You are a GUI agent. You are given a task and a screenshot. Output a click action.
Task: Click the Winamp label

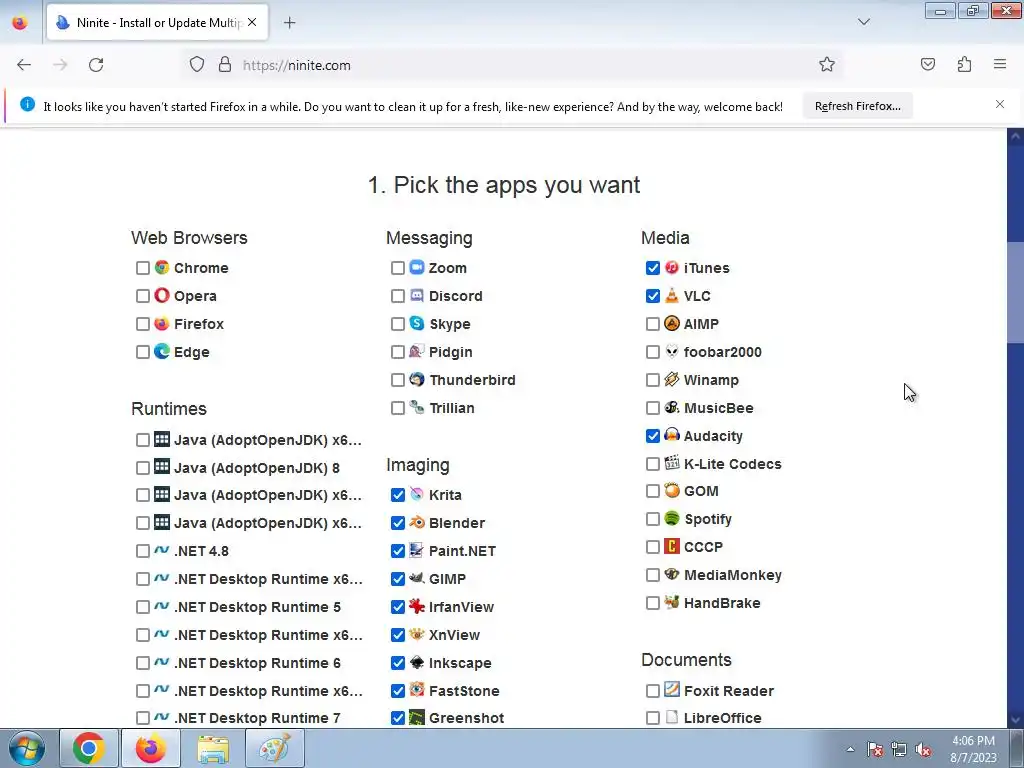coord(711,380)
